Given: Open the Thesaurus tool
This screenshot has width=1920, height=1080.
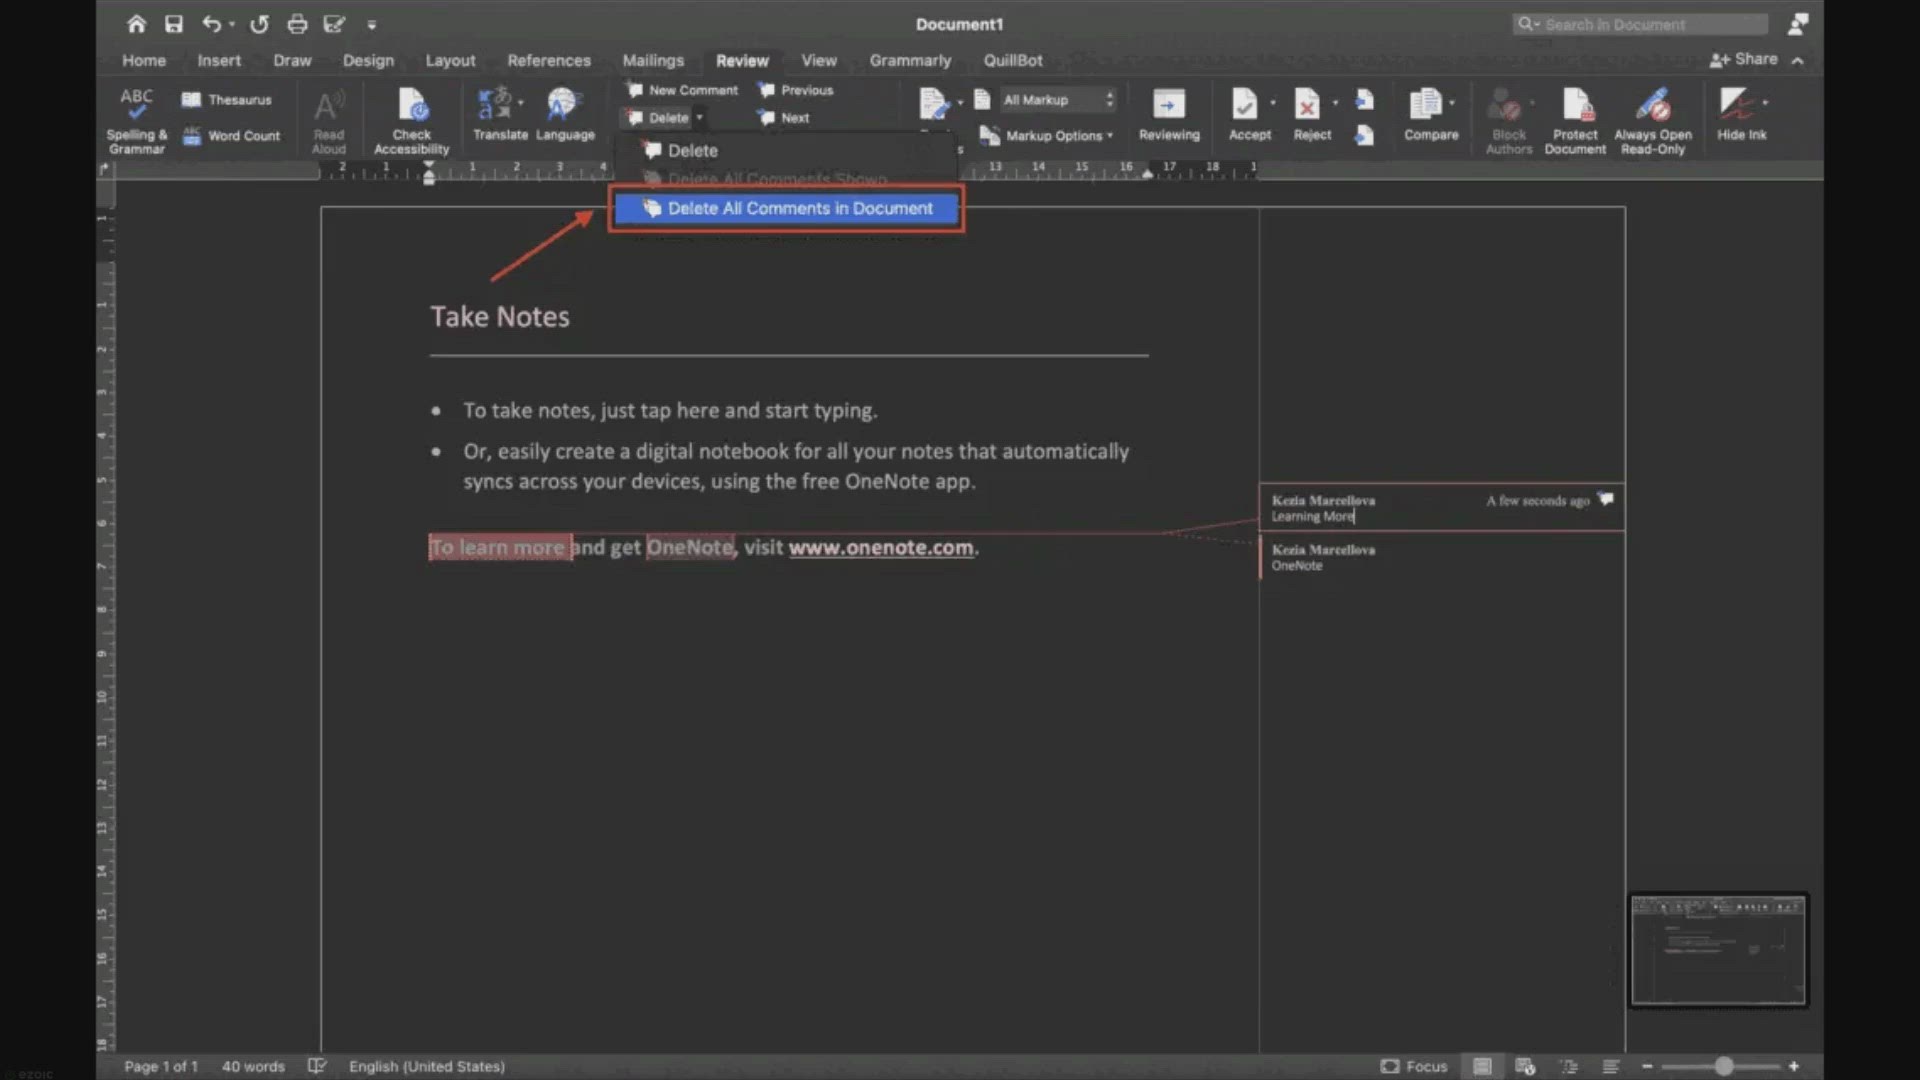Looking at the screenshot, I should tap(228, 100).
